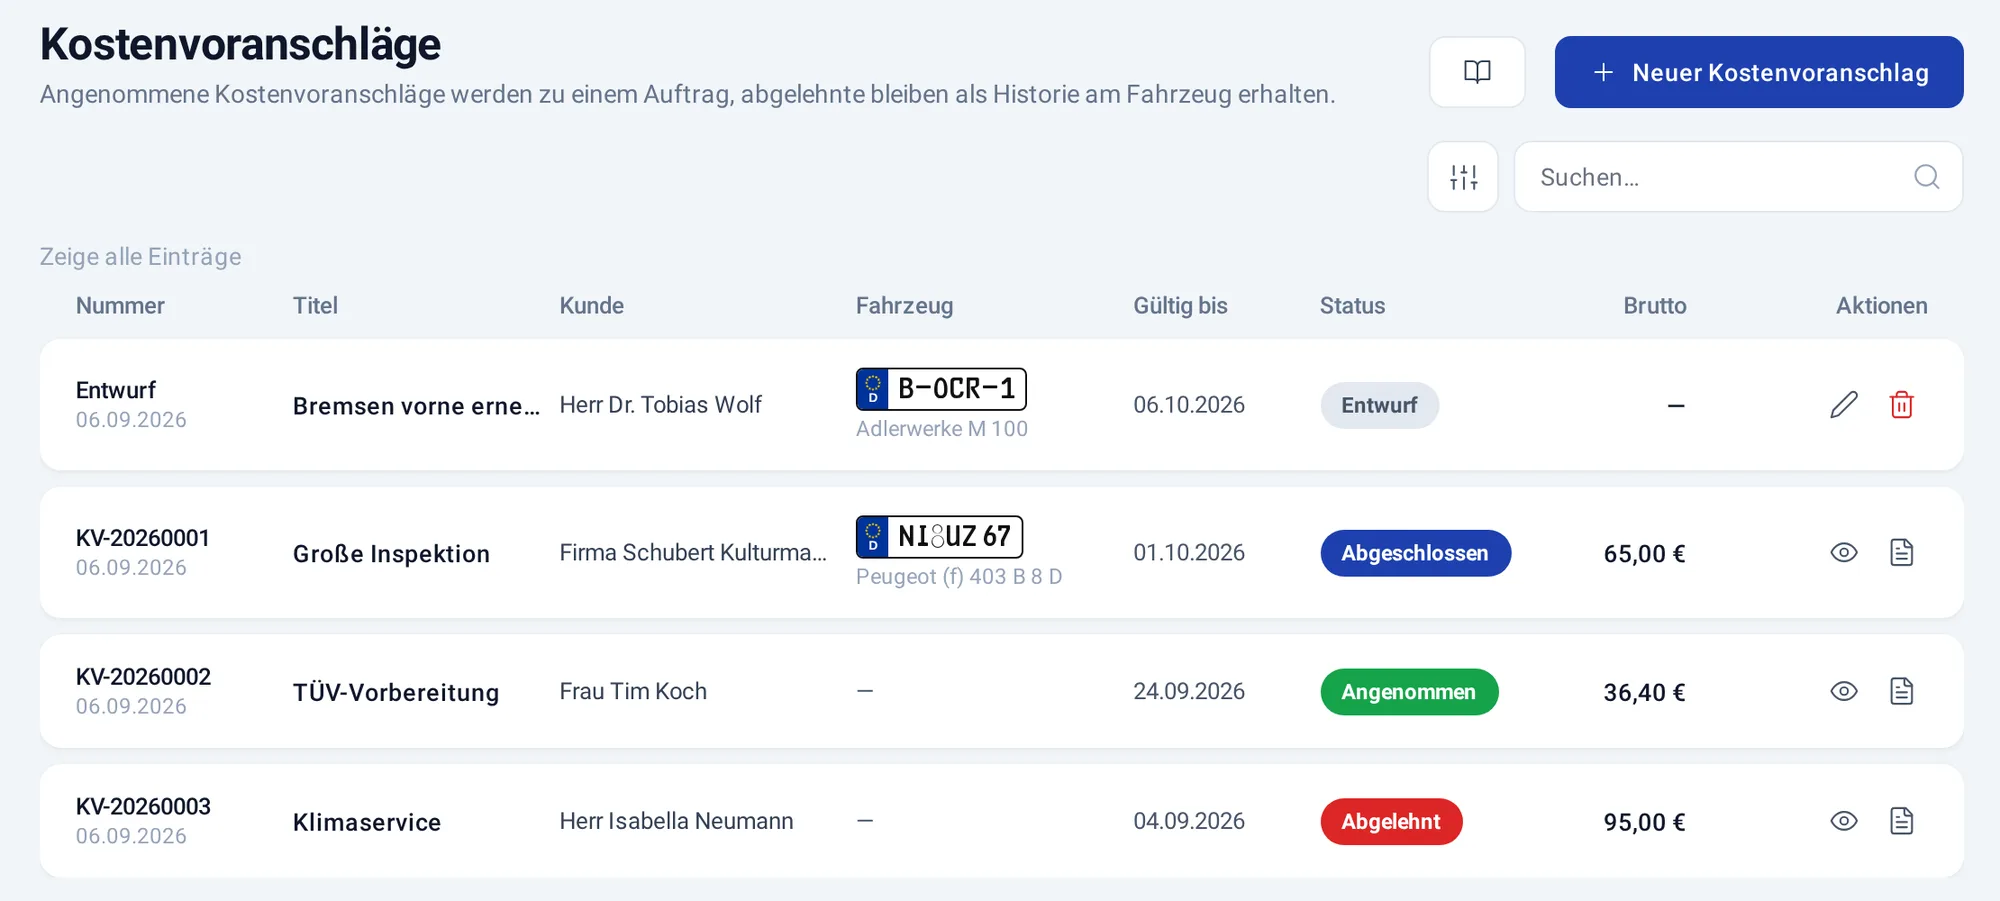This screenshot has width=2000, height=901.
Task: Select the Titel column header
Action: click(315, 306)
